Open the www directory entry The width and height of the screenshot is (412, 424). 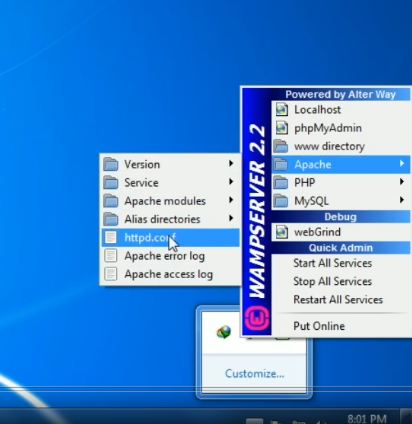[x=341, y=146]
